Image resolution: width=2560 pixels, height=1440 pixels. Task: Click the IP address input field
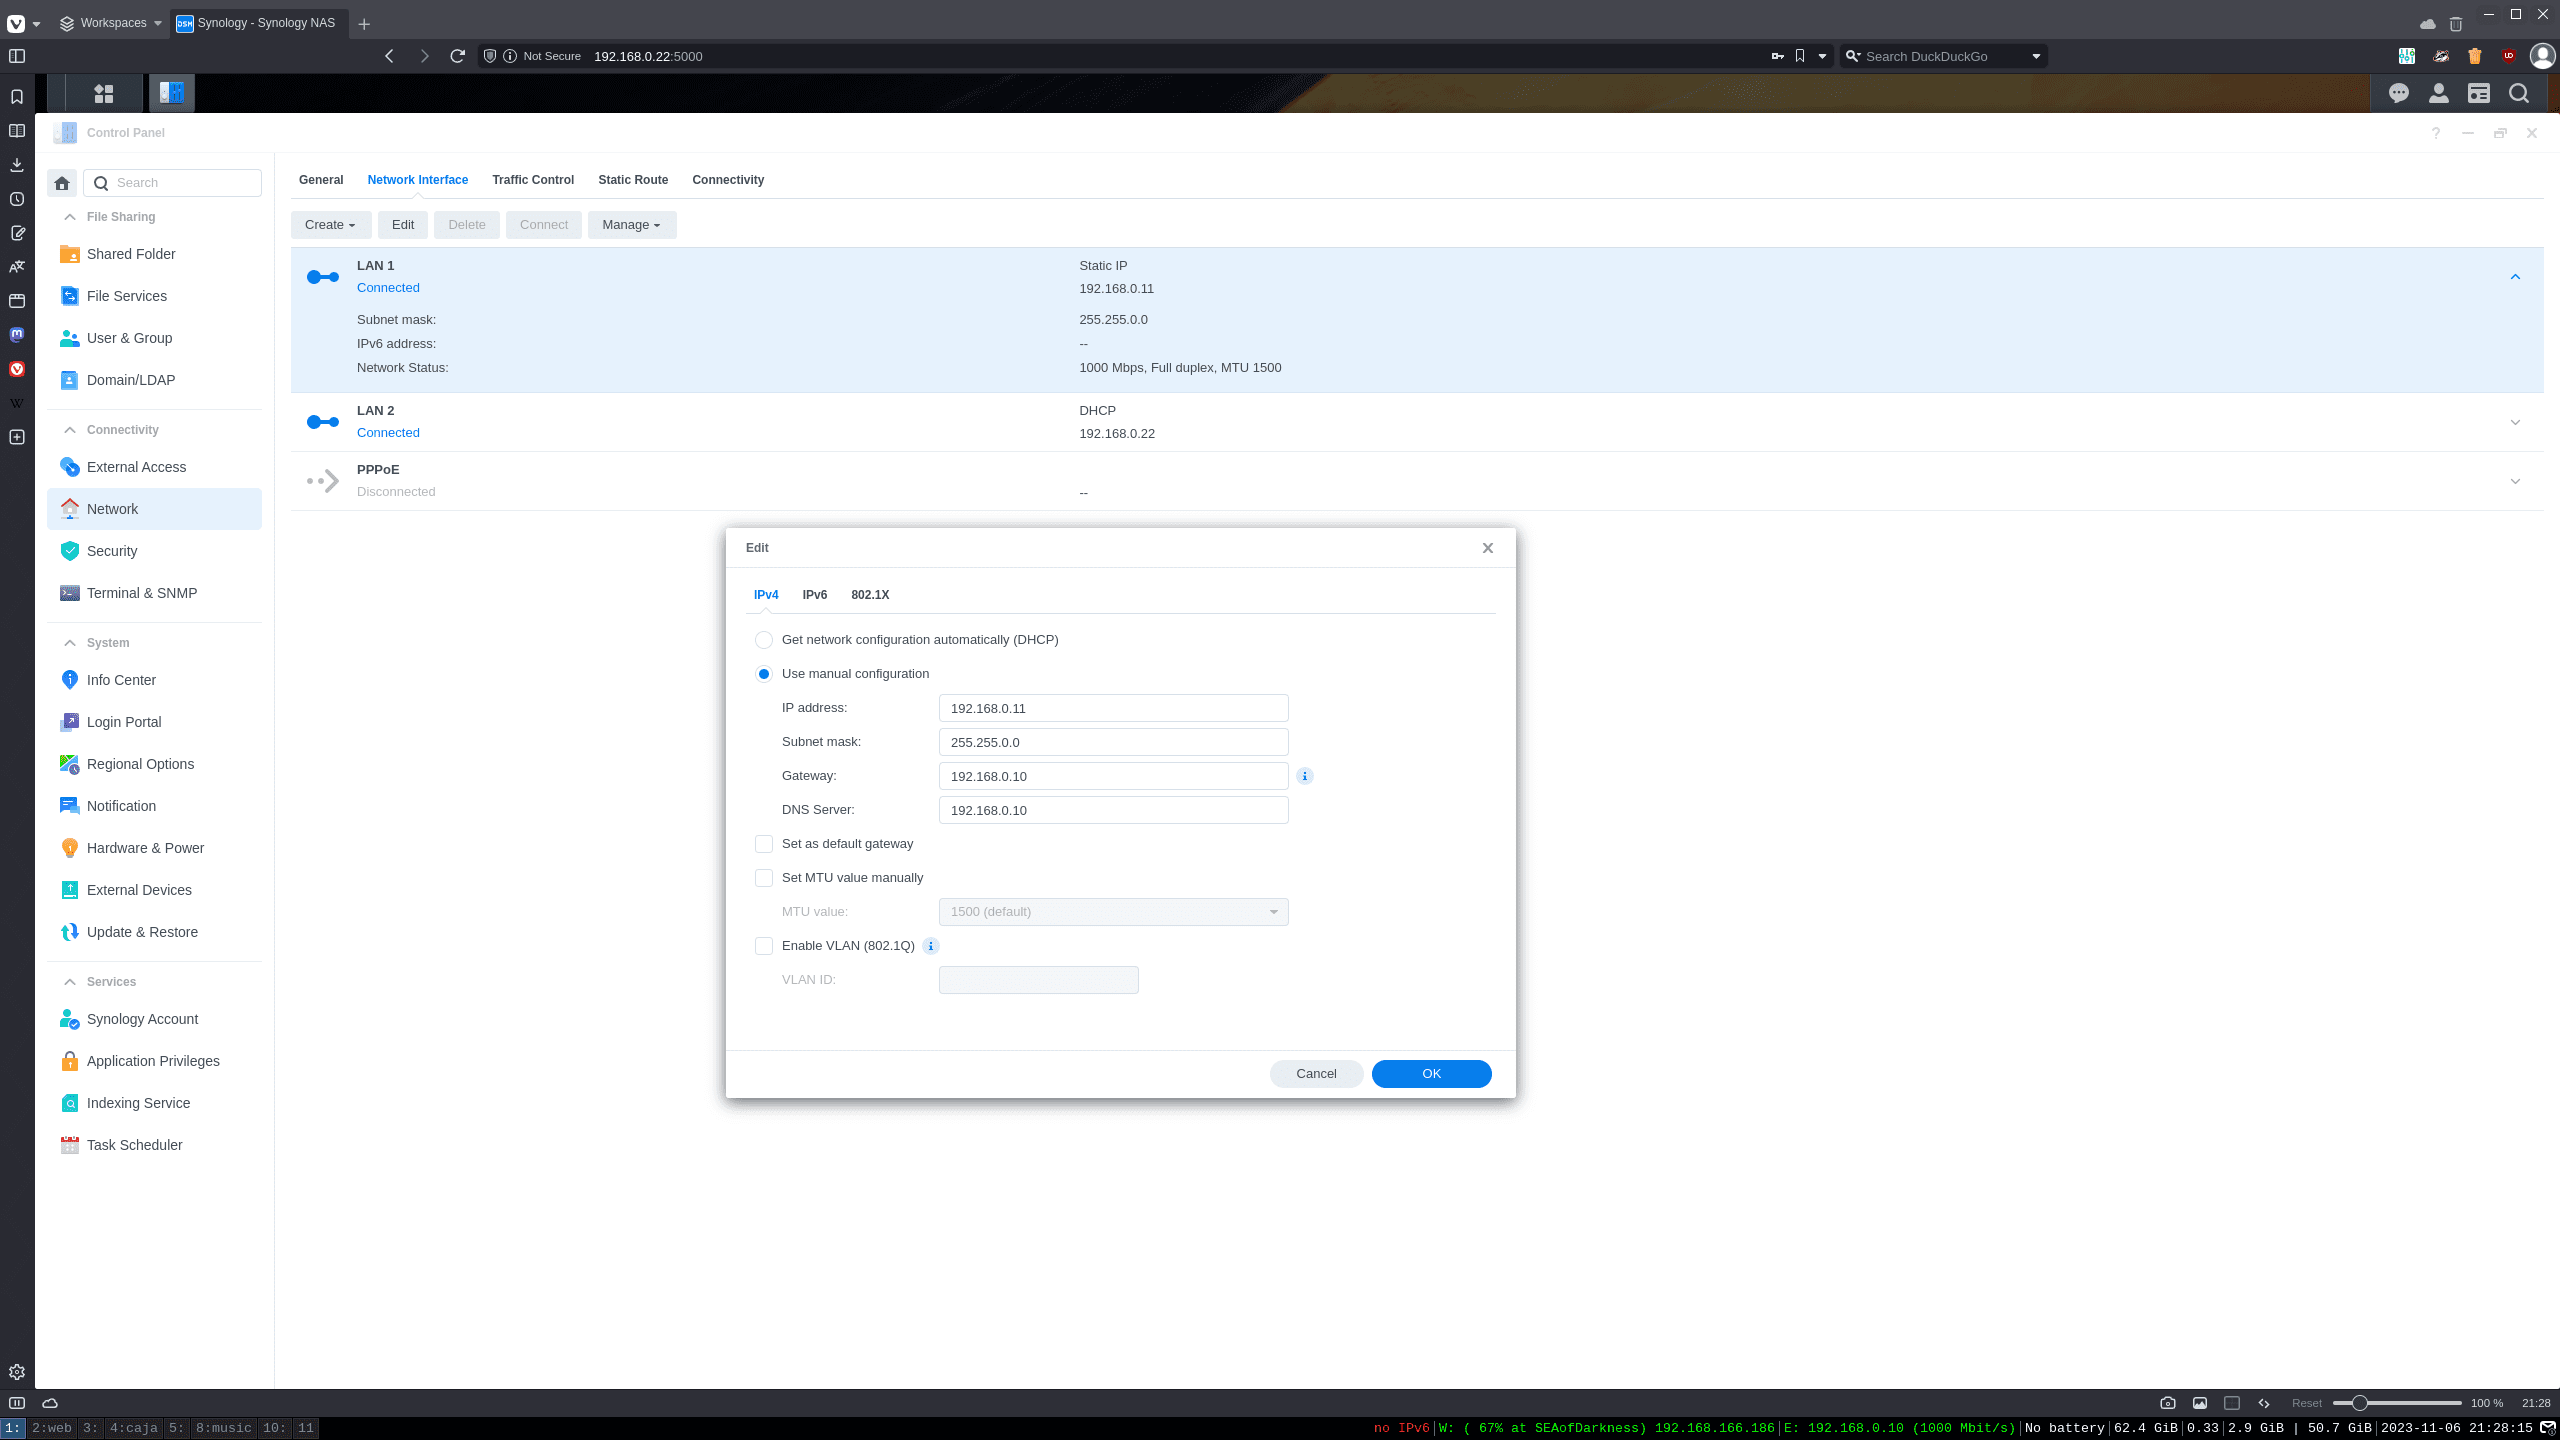point(1112,709)
